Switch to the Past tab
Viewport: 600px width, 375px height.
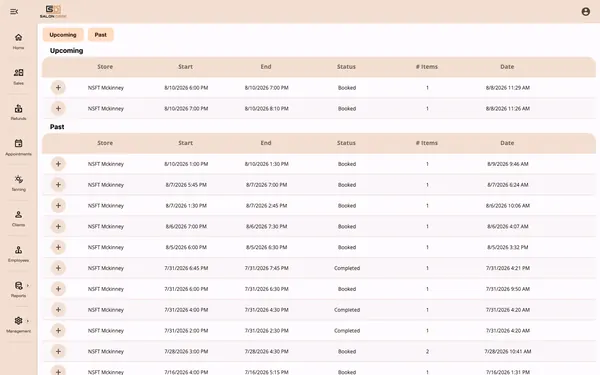coord(101,35)
